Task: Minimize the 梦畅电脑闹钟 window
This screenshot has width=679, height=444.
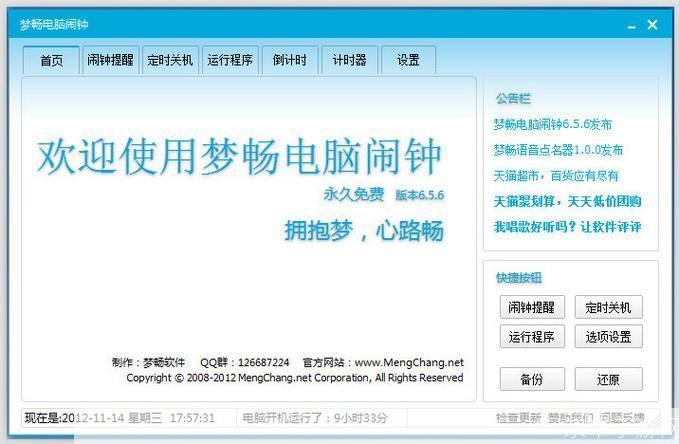Action: click(x=632, y=26)
